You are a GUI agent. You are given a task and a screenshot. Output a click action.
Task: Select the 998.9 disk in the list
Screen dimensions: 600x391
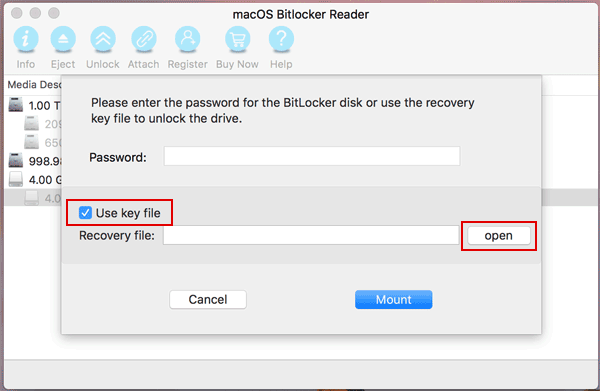(34, 161)
